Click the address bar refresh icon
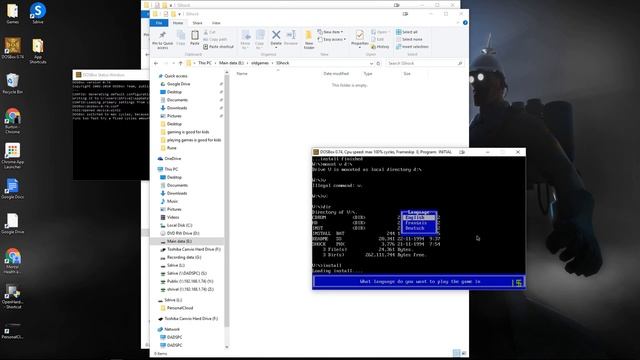Screen dimensions: 640x360 [378, 63]
